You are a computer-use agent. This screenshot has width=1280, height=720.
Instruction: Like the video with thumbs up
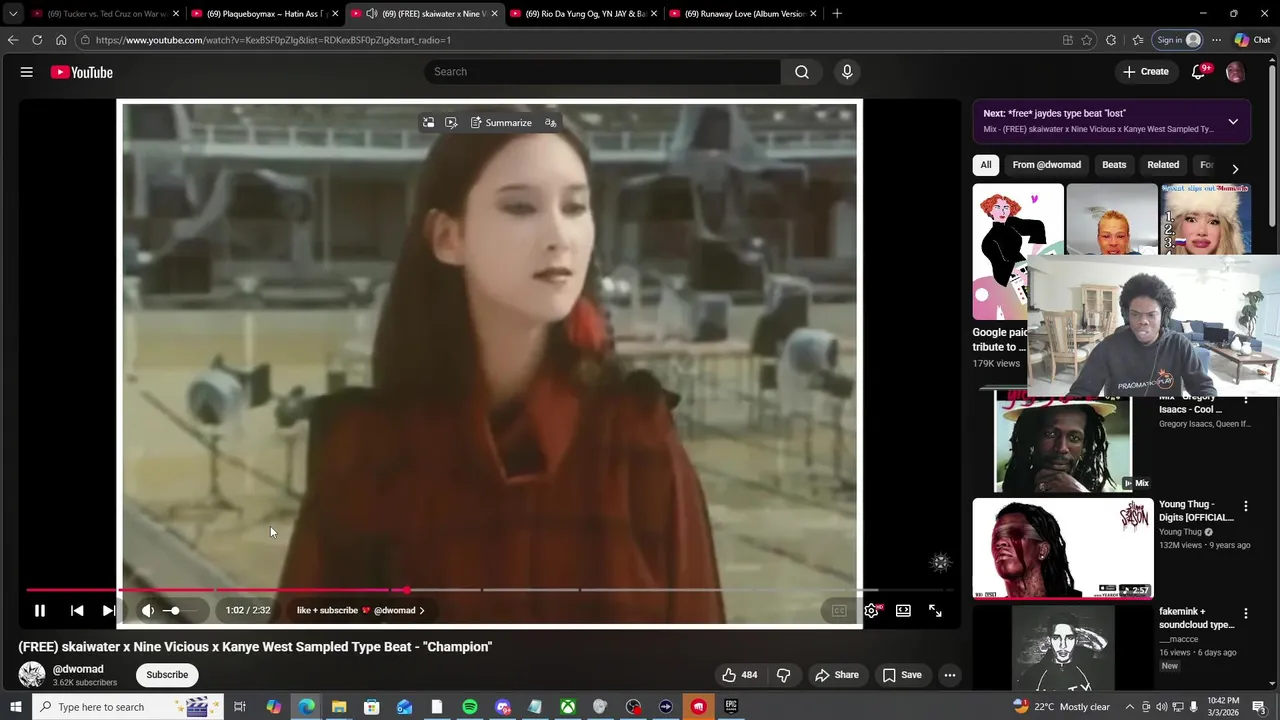(x=740, y=675)
